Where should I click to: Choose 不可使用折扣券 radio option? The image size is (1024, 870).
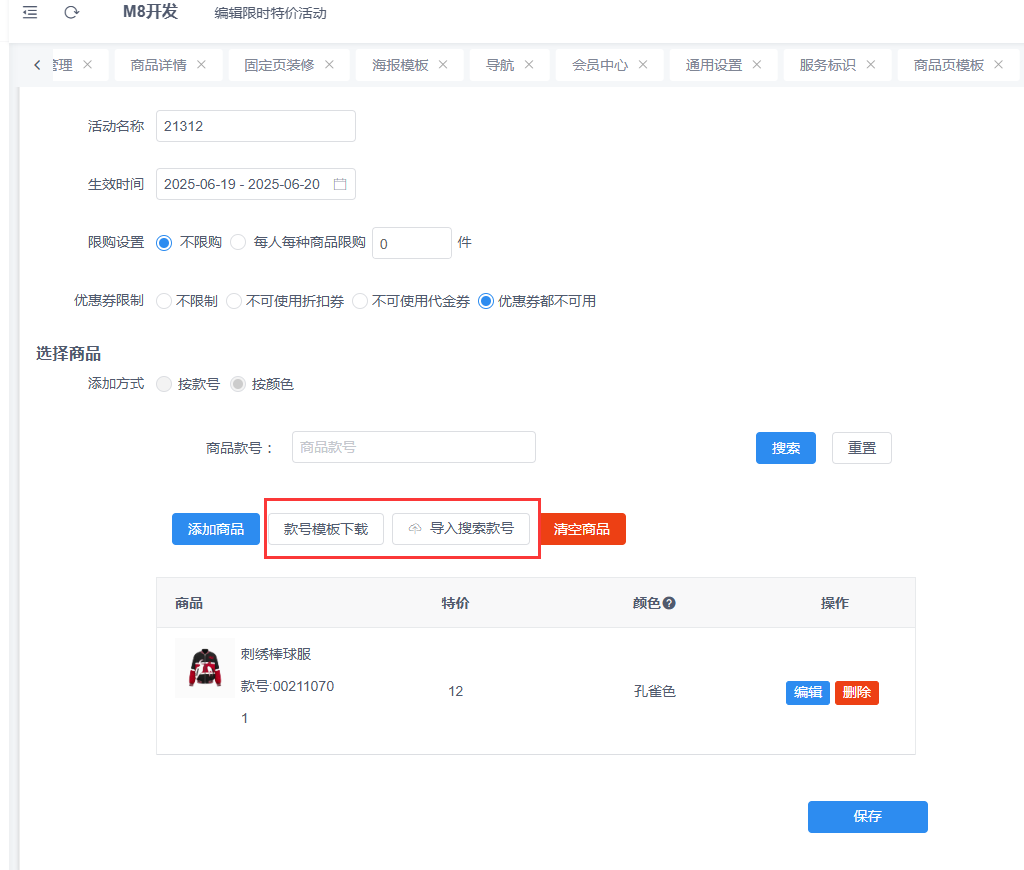234,301
